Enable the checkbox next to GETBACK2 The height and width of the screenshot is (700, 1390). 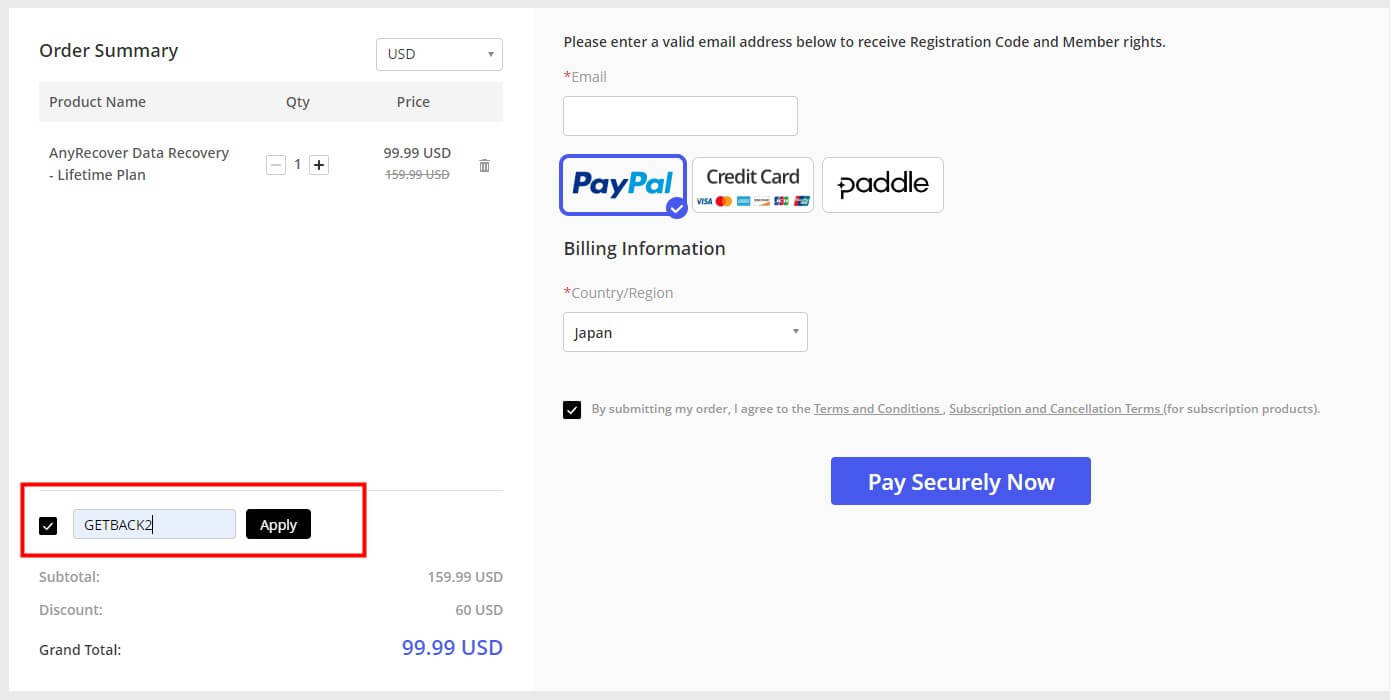tap(47, 524)
